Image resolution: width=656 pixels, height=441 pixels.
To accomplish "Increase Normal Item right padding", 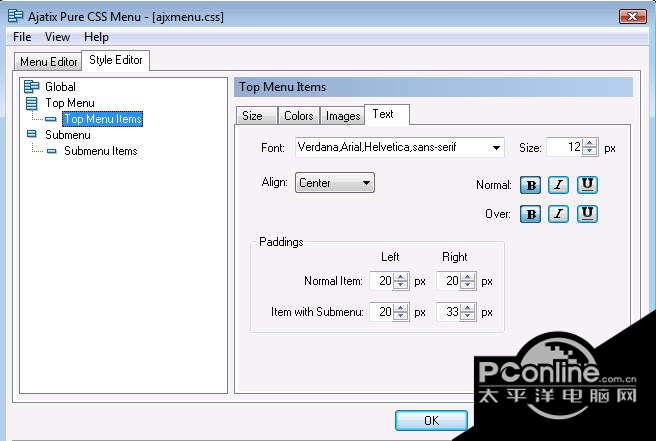I will click(x=468, y=277).
